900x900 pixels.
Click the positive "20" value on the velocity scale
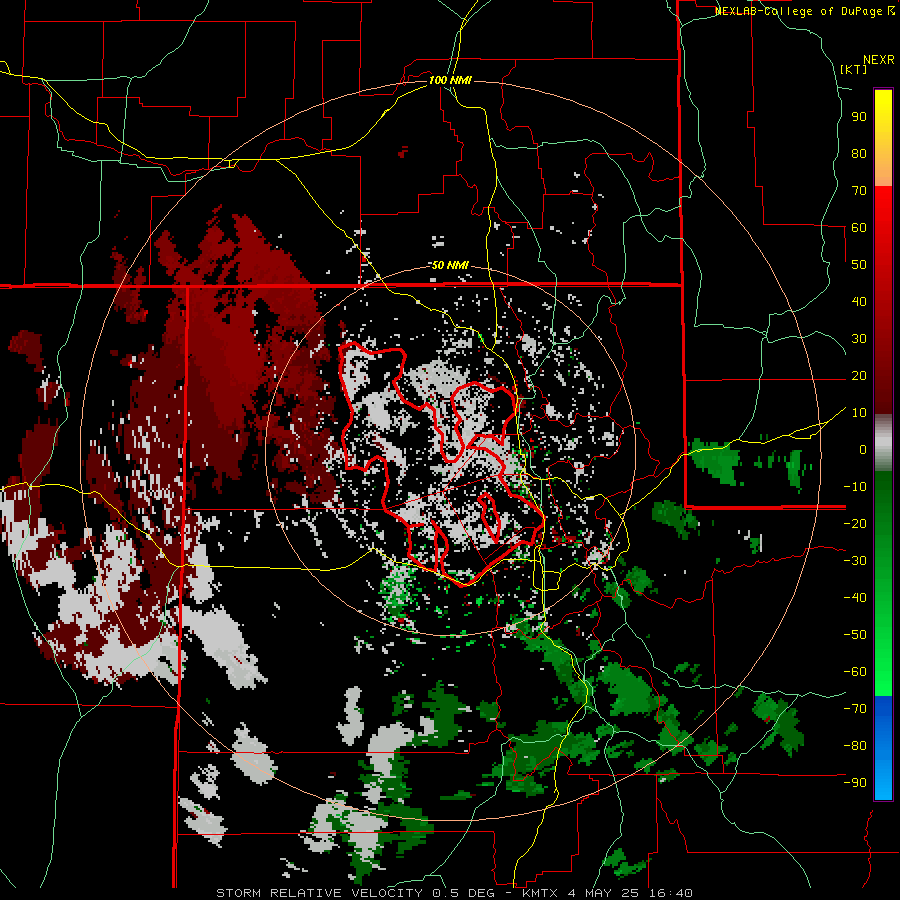[x=859, y=376]
